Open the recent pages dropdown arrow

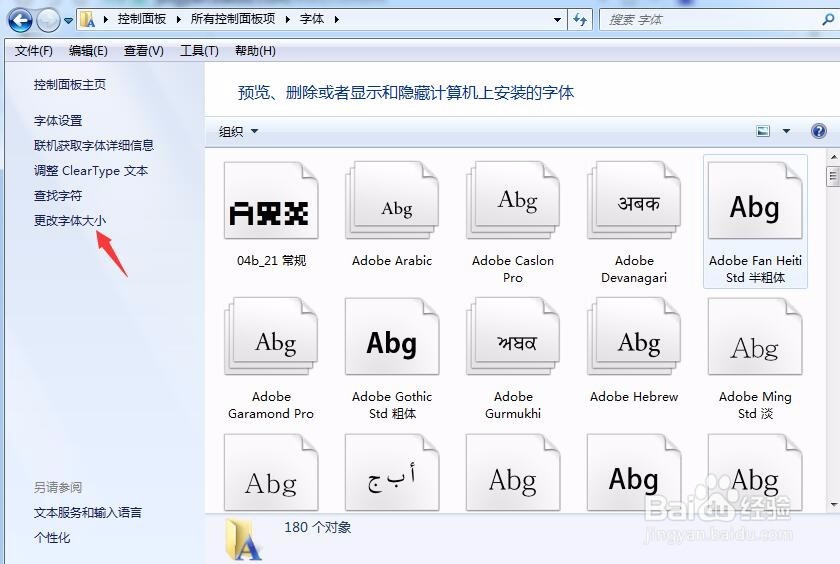[x=68, y=21]
